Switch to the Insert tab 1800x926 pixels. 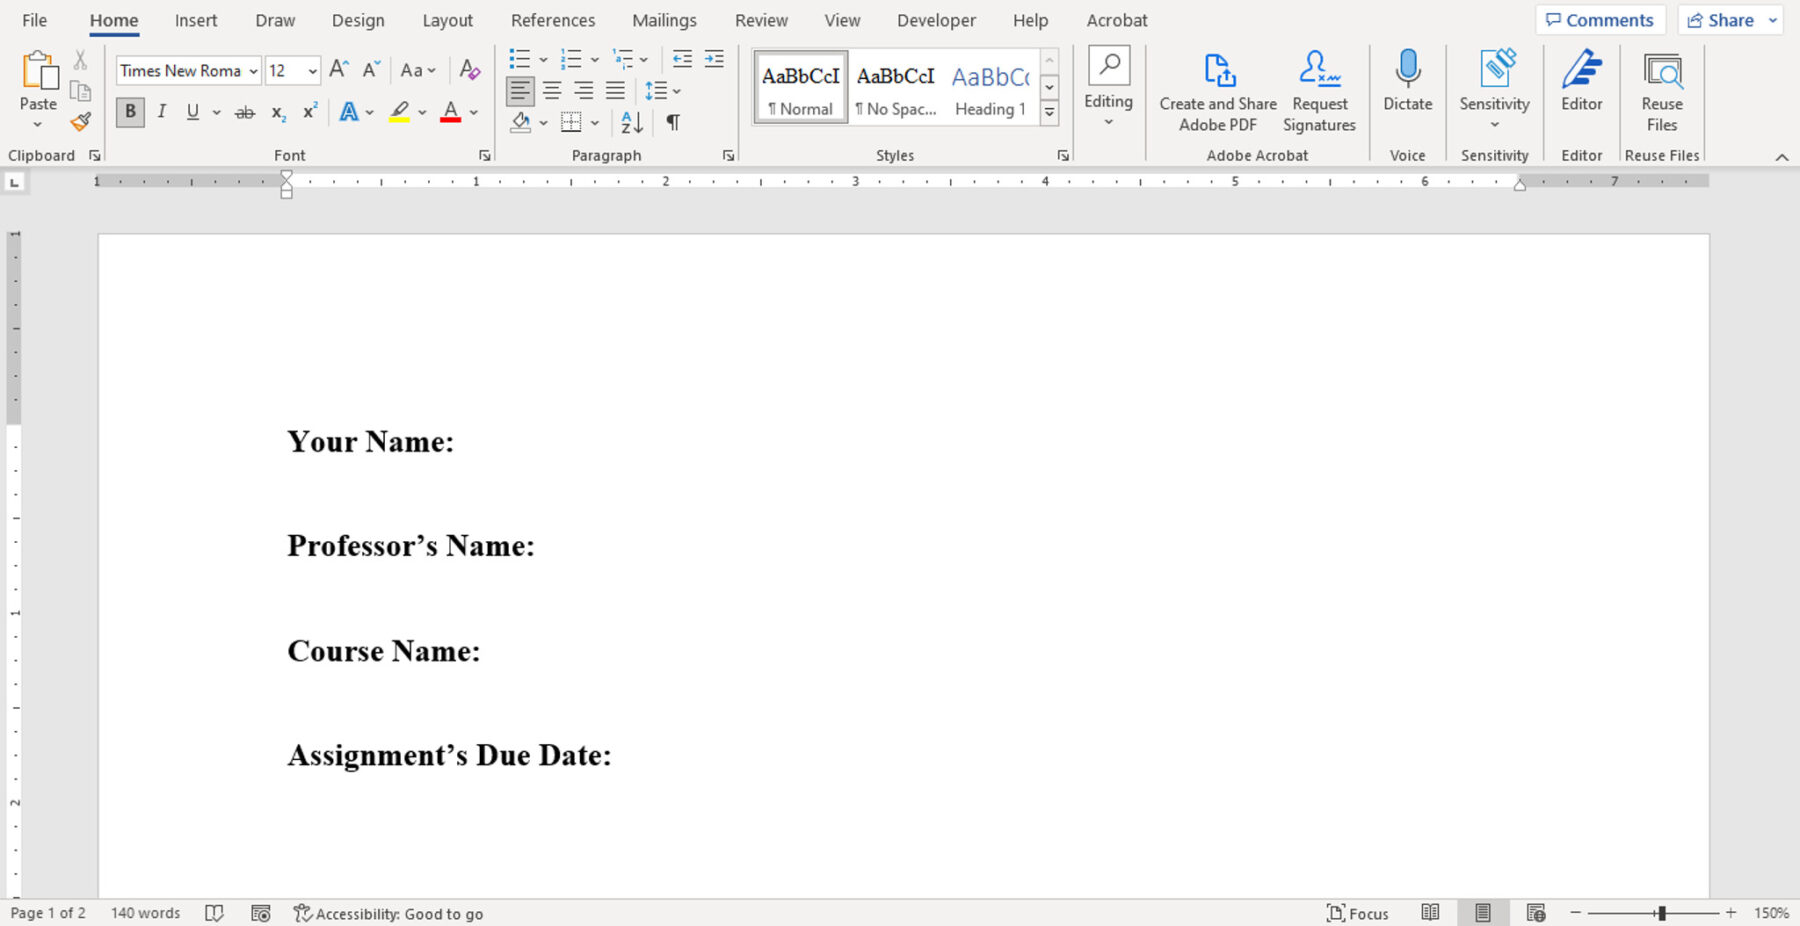click(195, 20)
